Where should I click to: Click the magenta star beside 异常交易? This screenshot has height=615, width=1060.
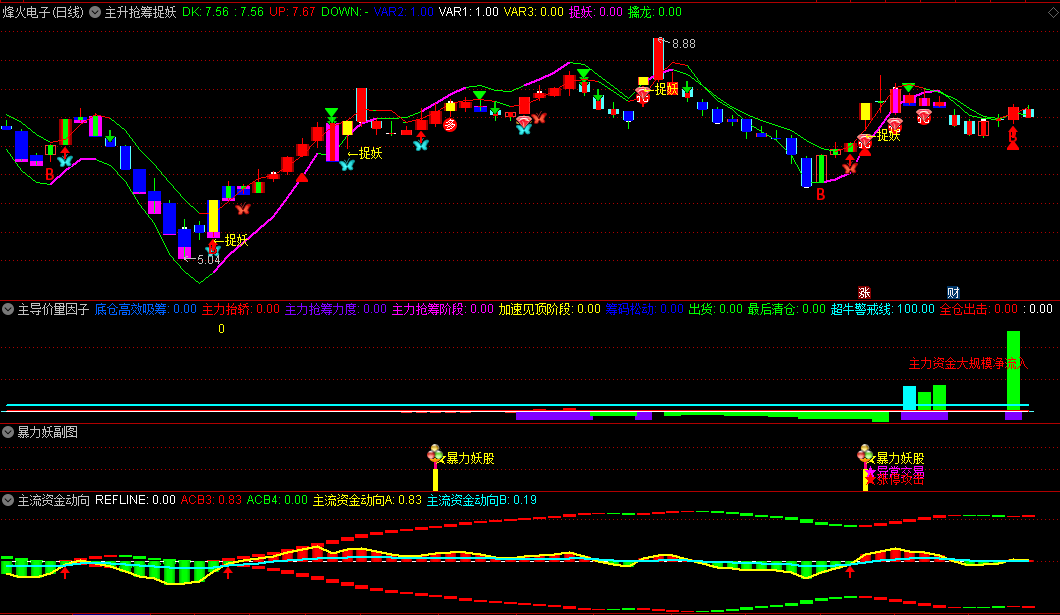871,471
